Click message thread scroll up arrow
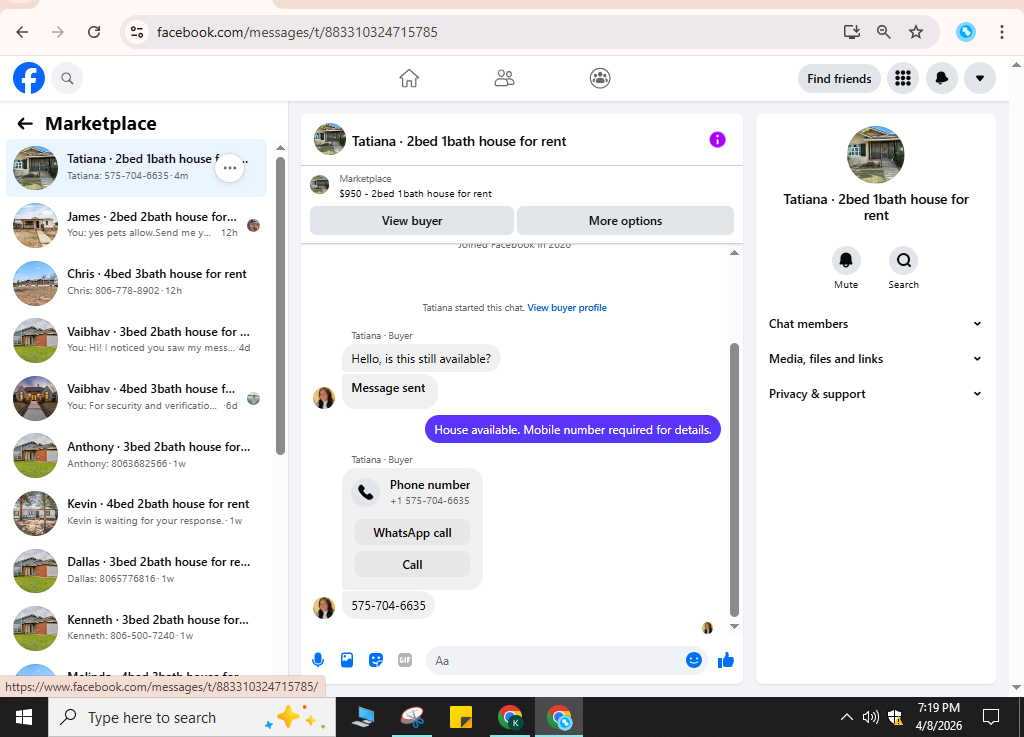Screen dimensions: 1024x737 pos(734,253)
